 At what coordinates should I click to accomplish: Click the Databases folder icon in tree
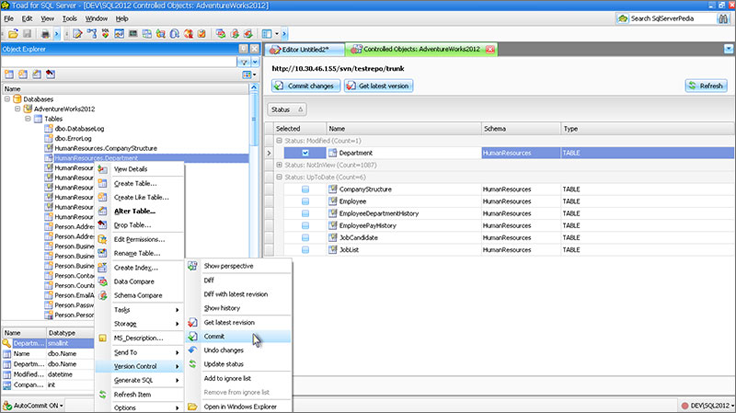click(17, 99)
